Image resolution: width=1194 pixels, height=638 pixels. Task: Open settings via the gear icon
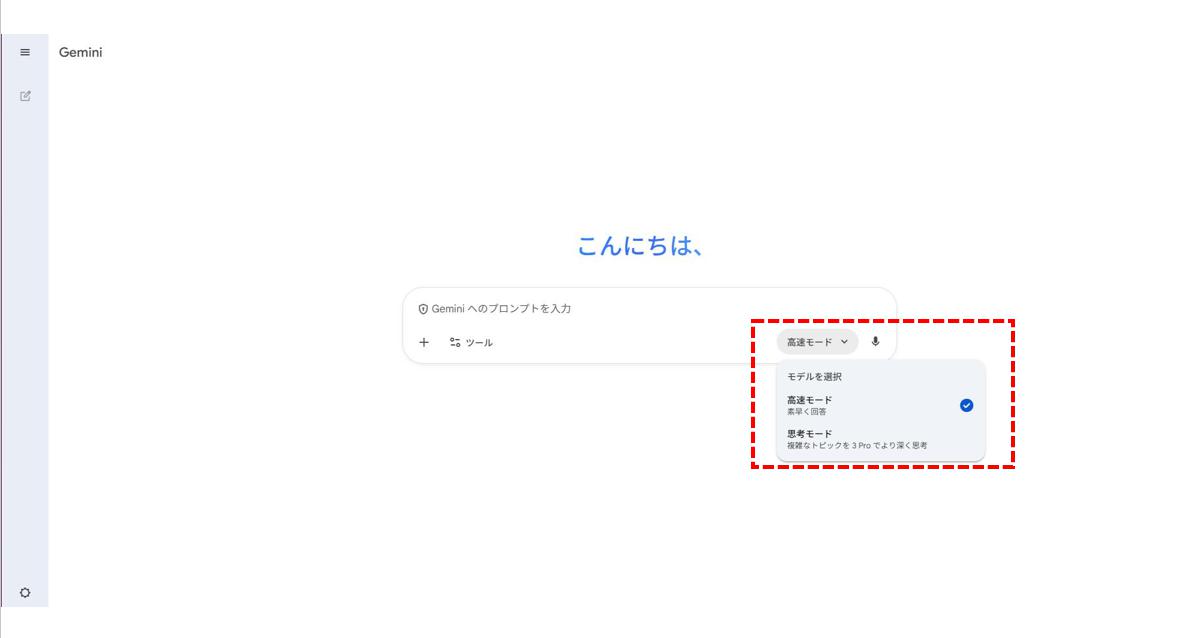25,592
